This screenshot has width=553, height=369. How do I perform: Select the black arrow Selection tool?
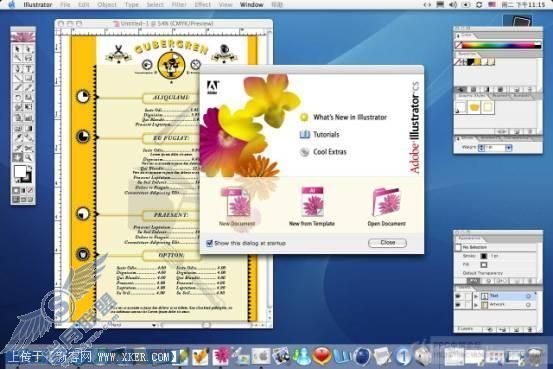(x=18, y=49)
